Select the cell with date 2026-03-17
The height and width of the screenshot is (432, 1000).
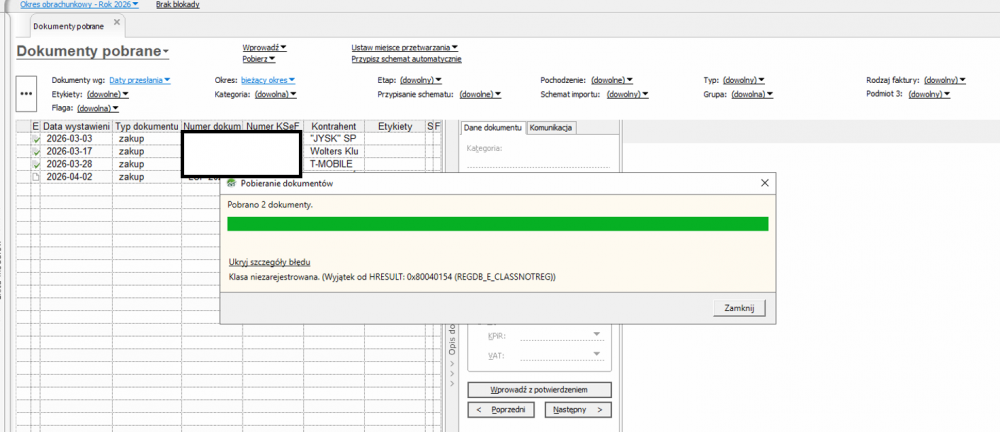click(x=77, y=152)
